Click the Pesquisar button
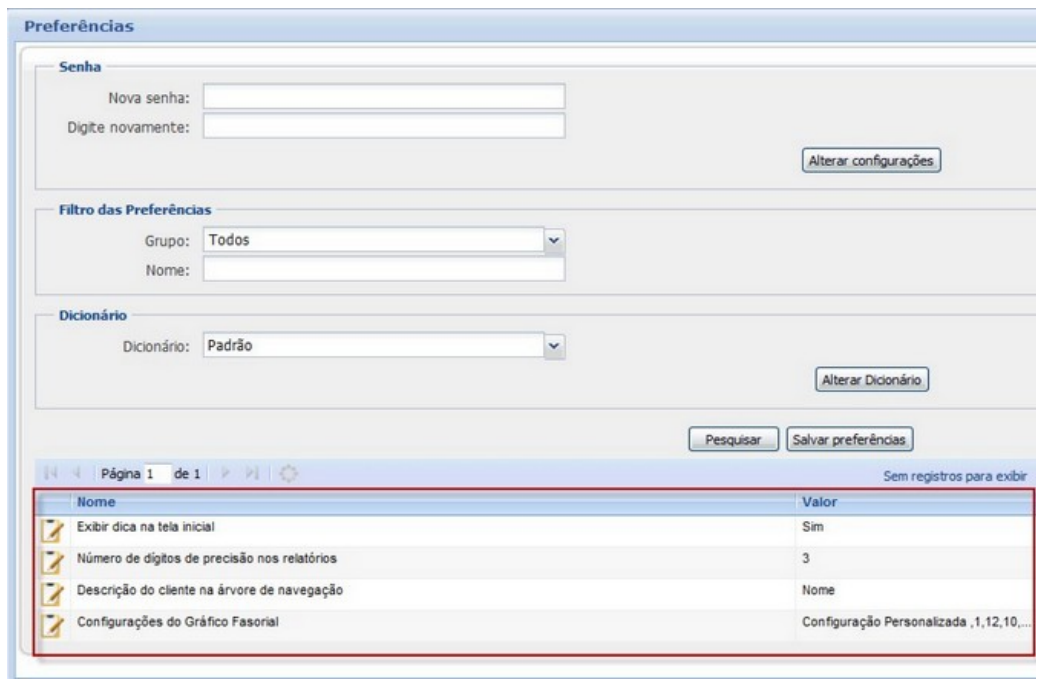Screen dimensions: 1046x687 pyautogui.click(x=735, y=438)
